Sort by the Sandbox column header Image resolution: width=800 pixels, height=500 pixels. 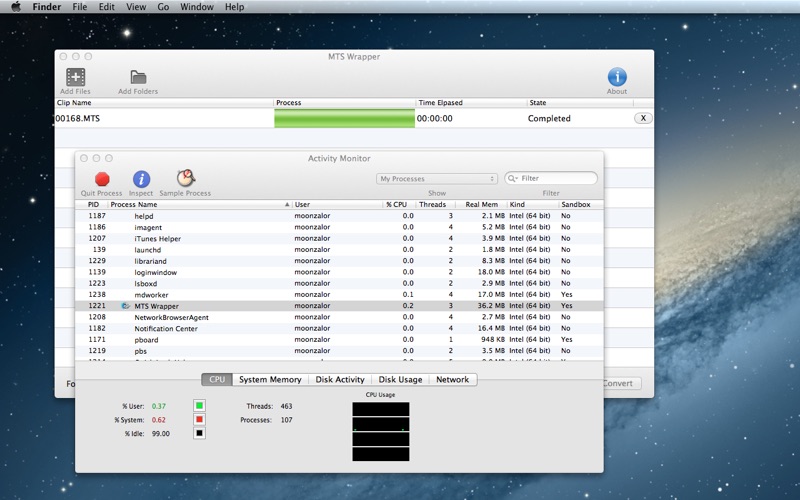coord(581,205)
